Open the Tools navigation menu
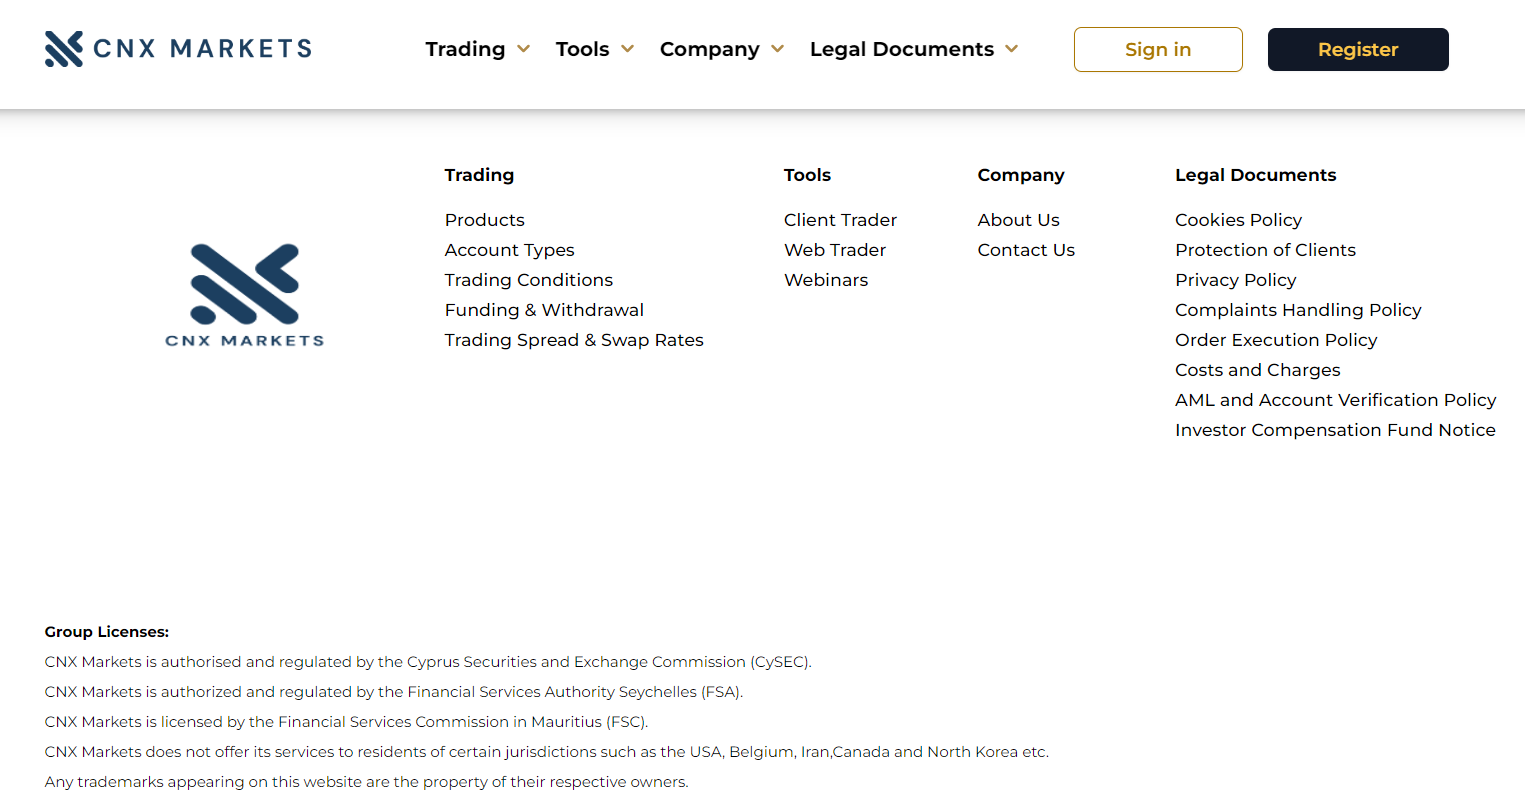 (x=582, y=49)
